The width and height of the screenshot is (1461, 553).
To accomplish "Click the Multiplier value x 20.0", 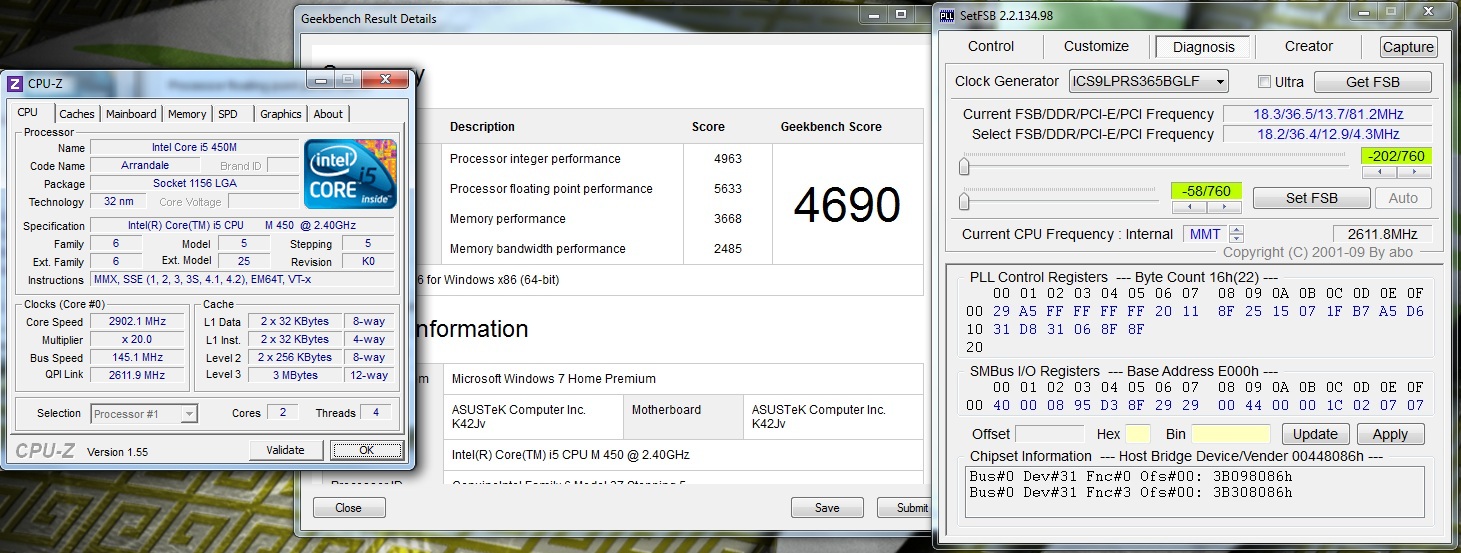I will point(138,339).
